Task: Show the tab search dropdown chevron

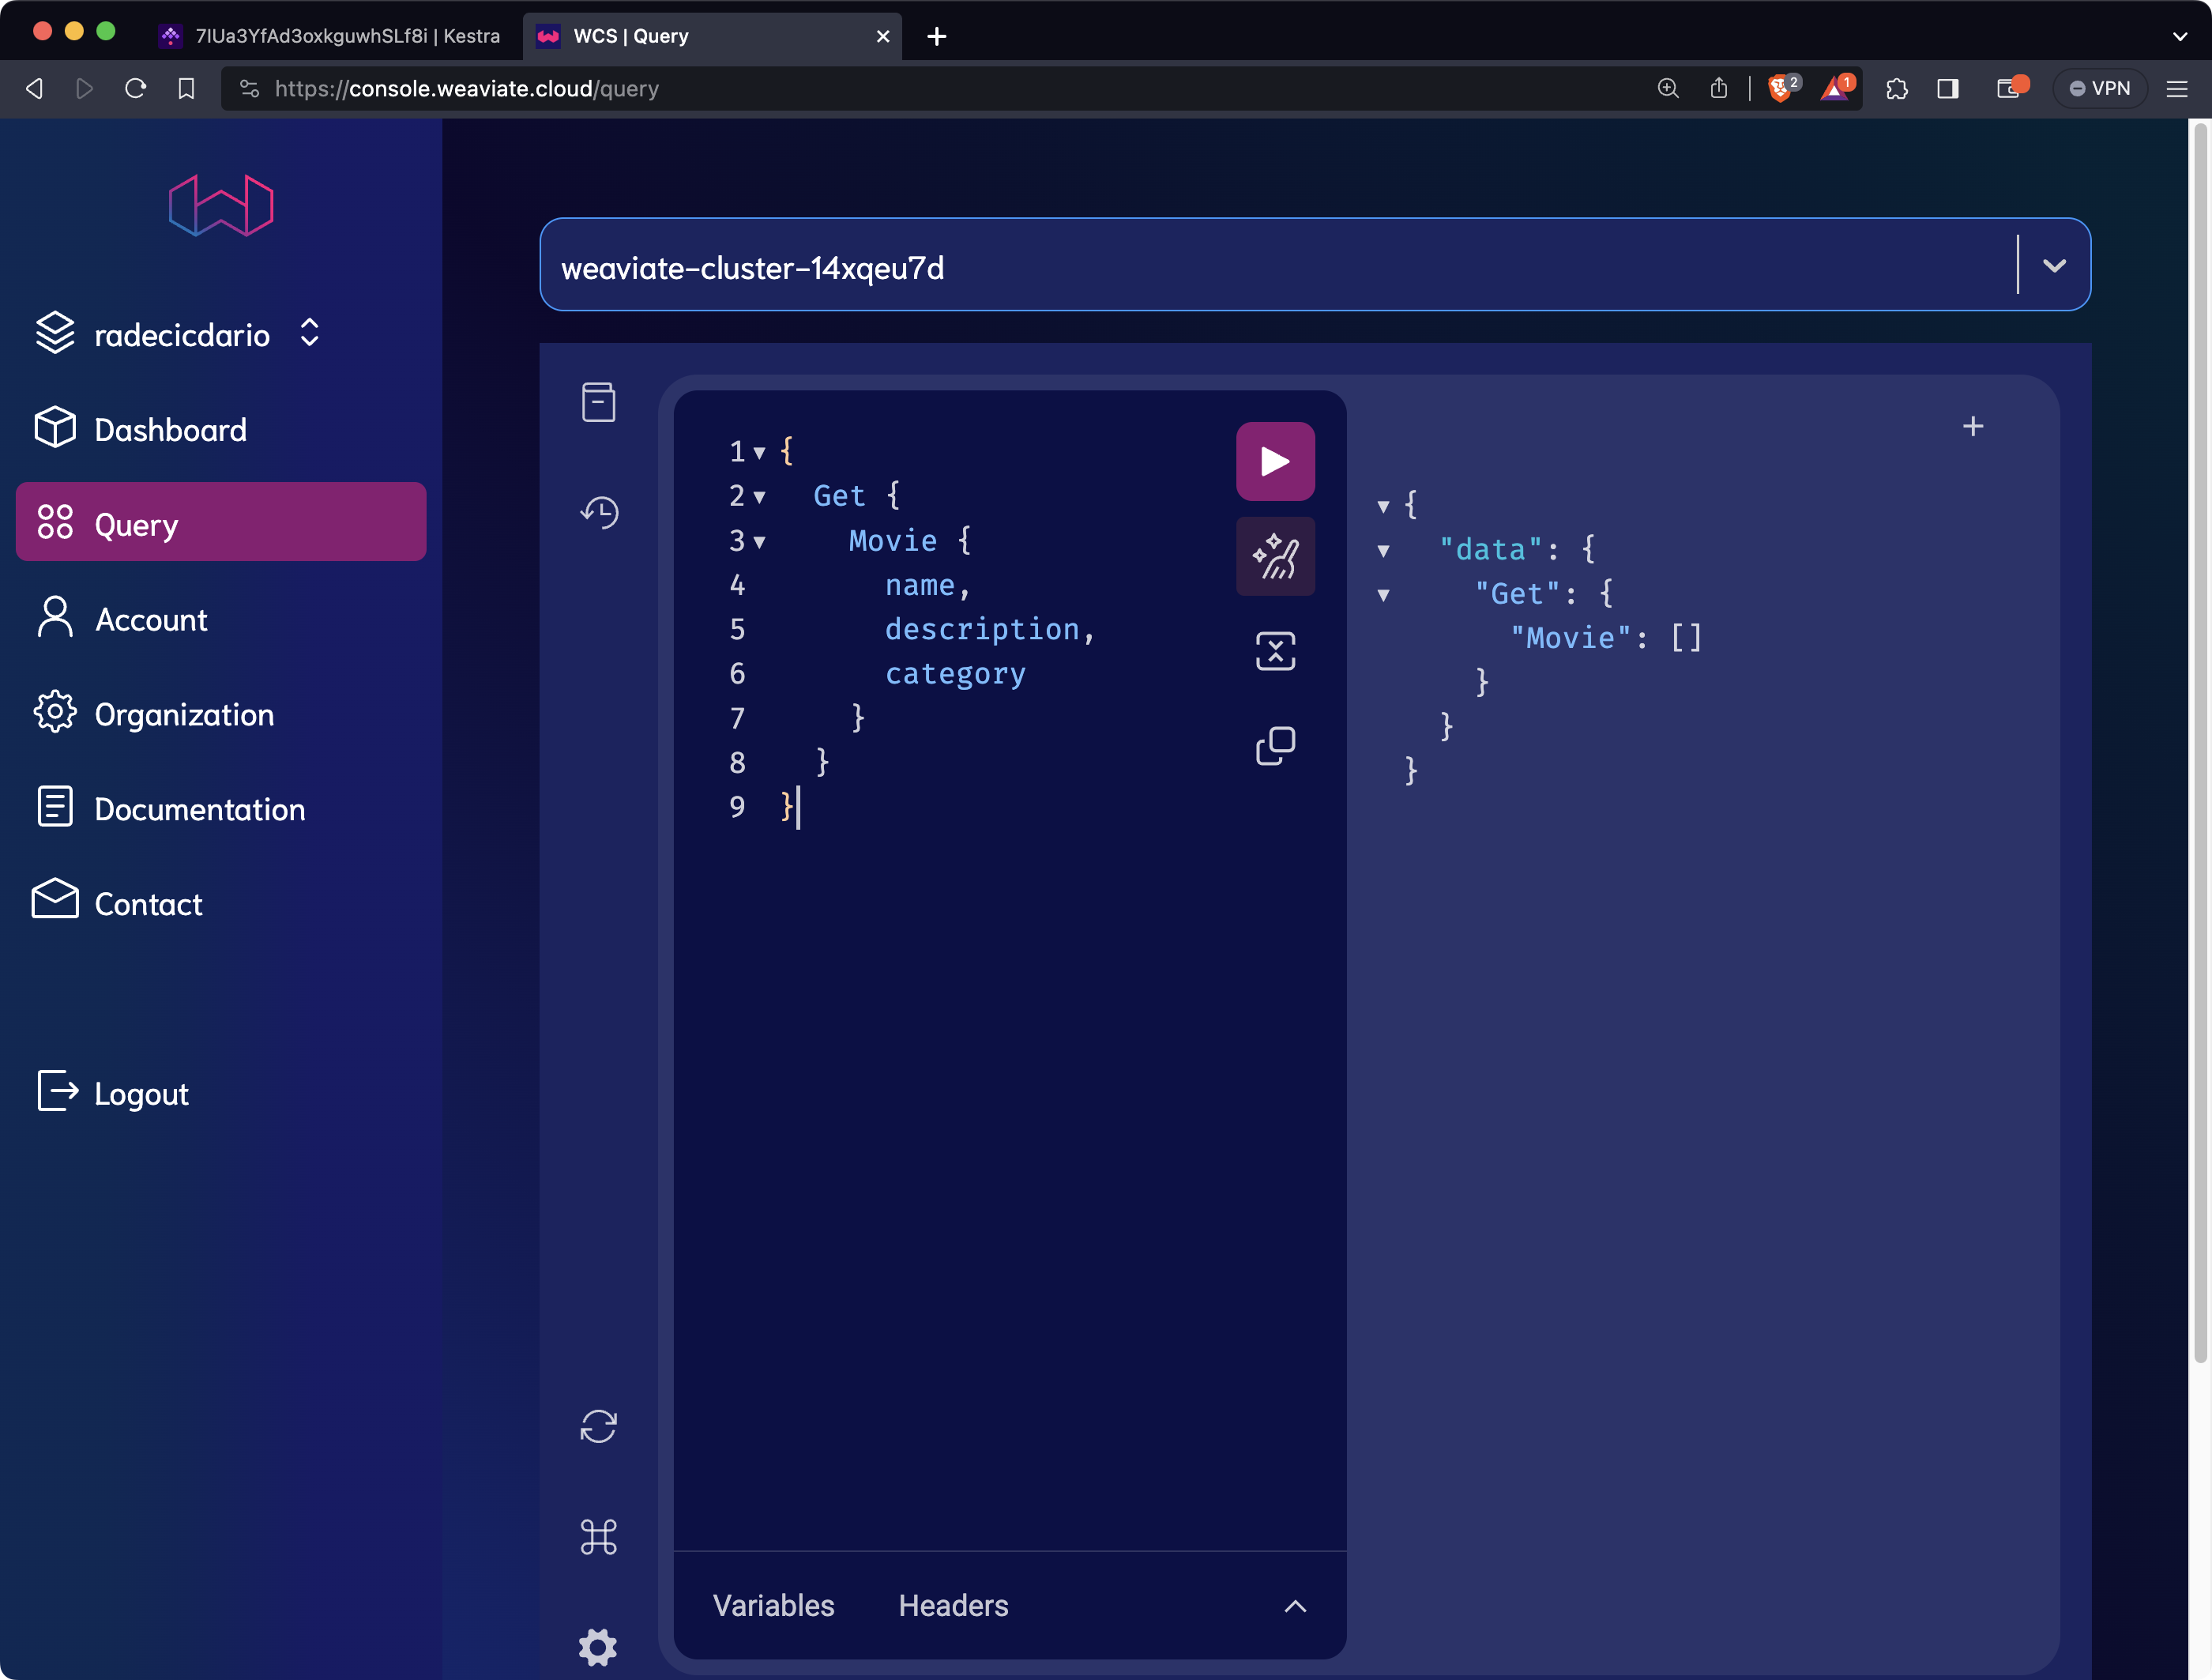Action: (x=2180, y=36)
